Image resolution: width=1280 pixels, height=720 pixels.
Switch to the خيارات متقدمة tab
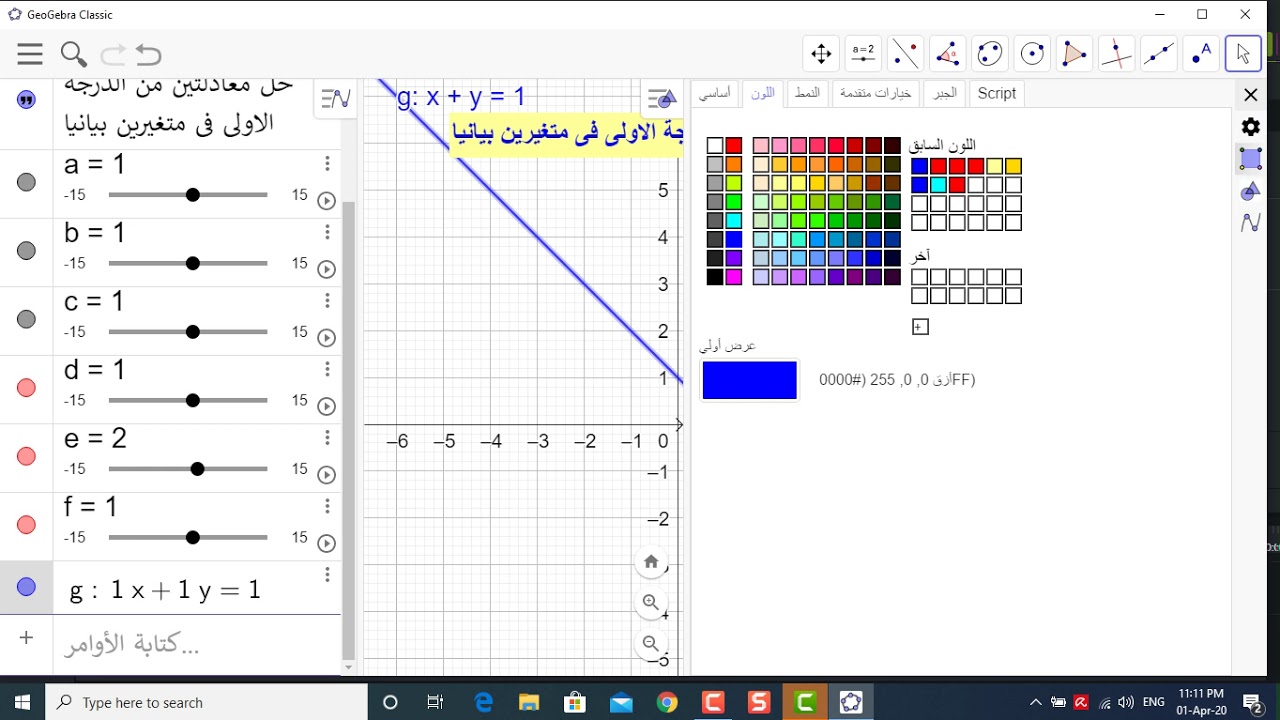(875, 93)
